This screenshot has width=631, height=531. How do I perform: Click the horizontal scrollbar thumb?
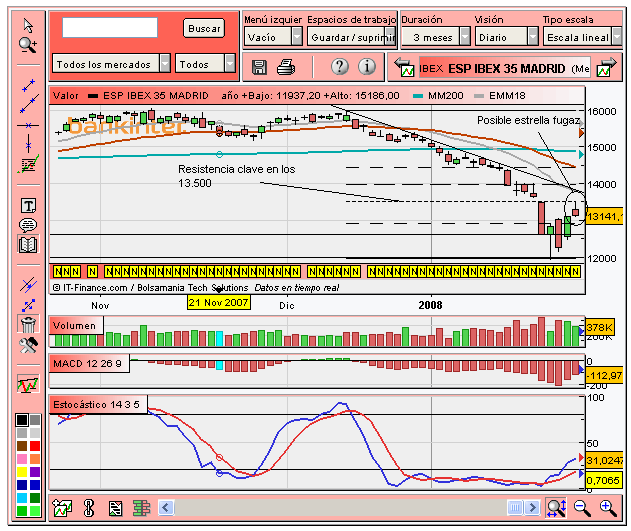[x=515, y=508]
